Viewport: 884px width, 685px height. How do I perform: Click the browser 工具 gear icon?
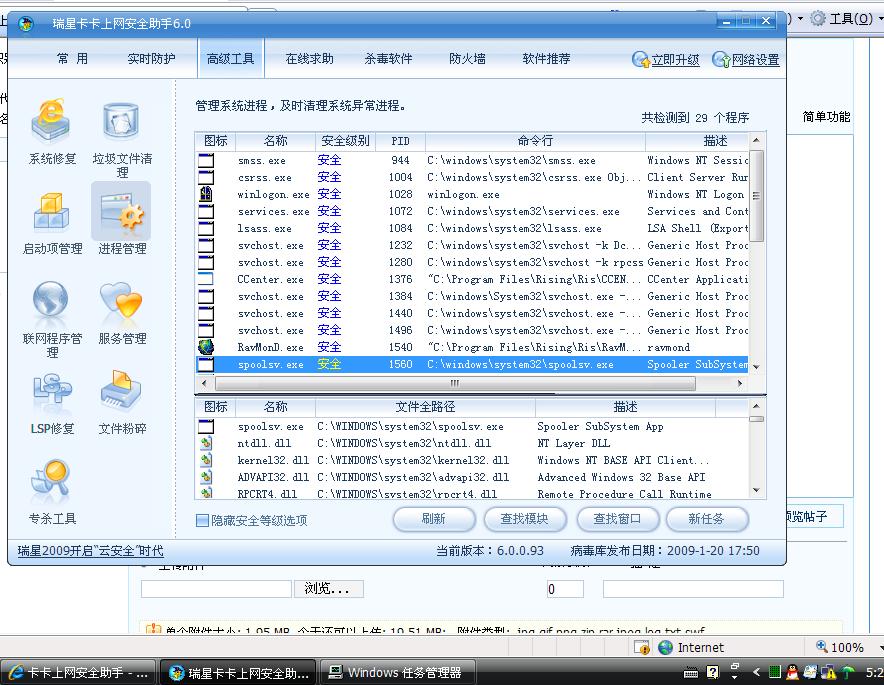[x=817, y=19]
